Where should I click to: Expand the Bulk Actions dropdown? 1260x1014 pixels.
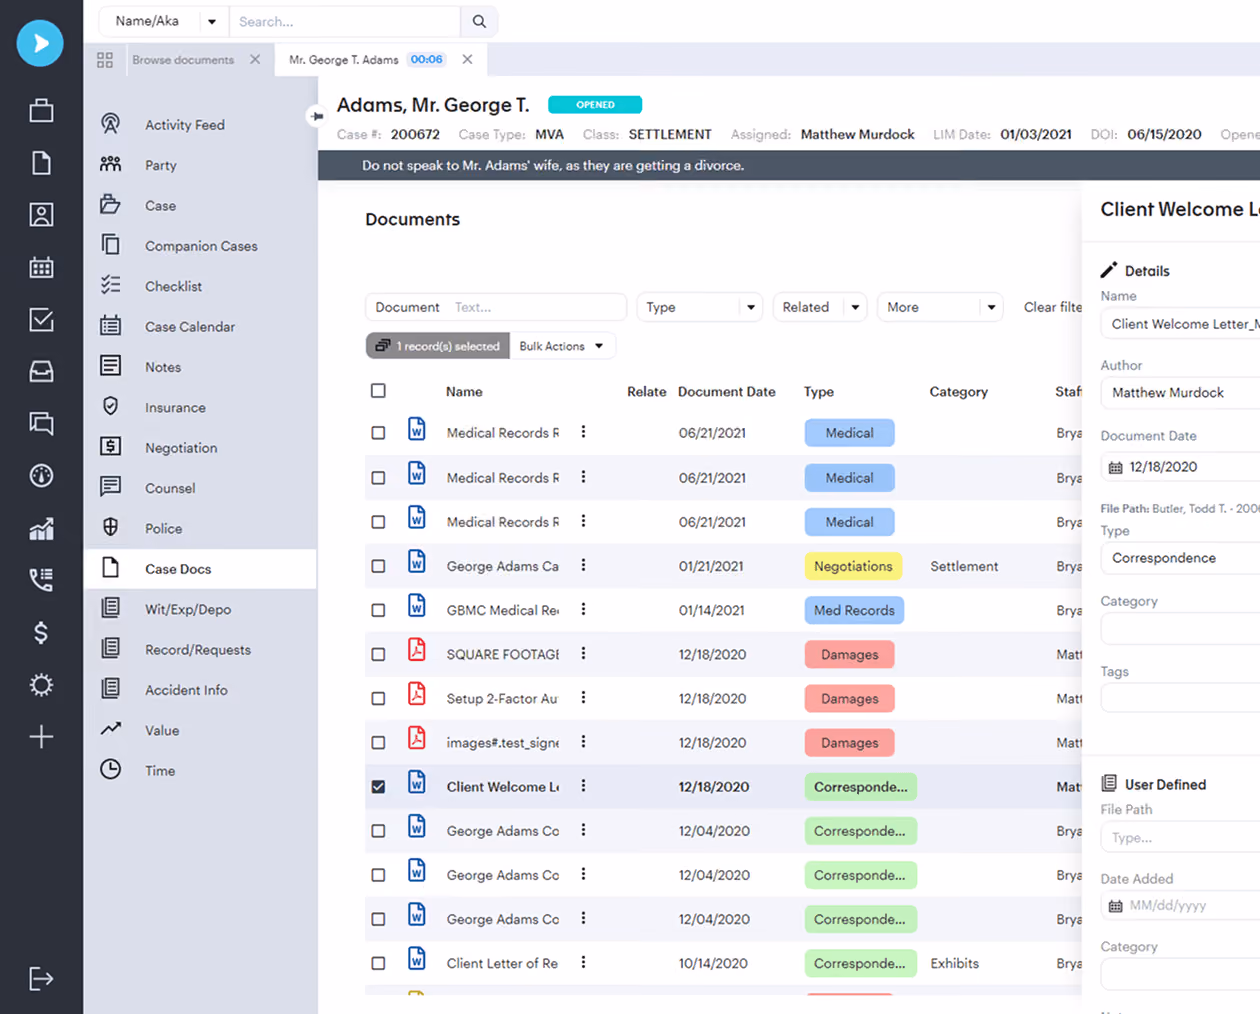[562, 346]
